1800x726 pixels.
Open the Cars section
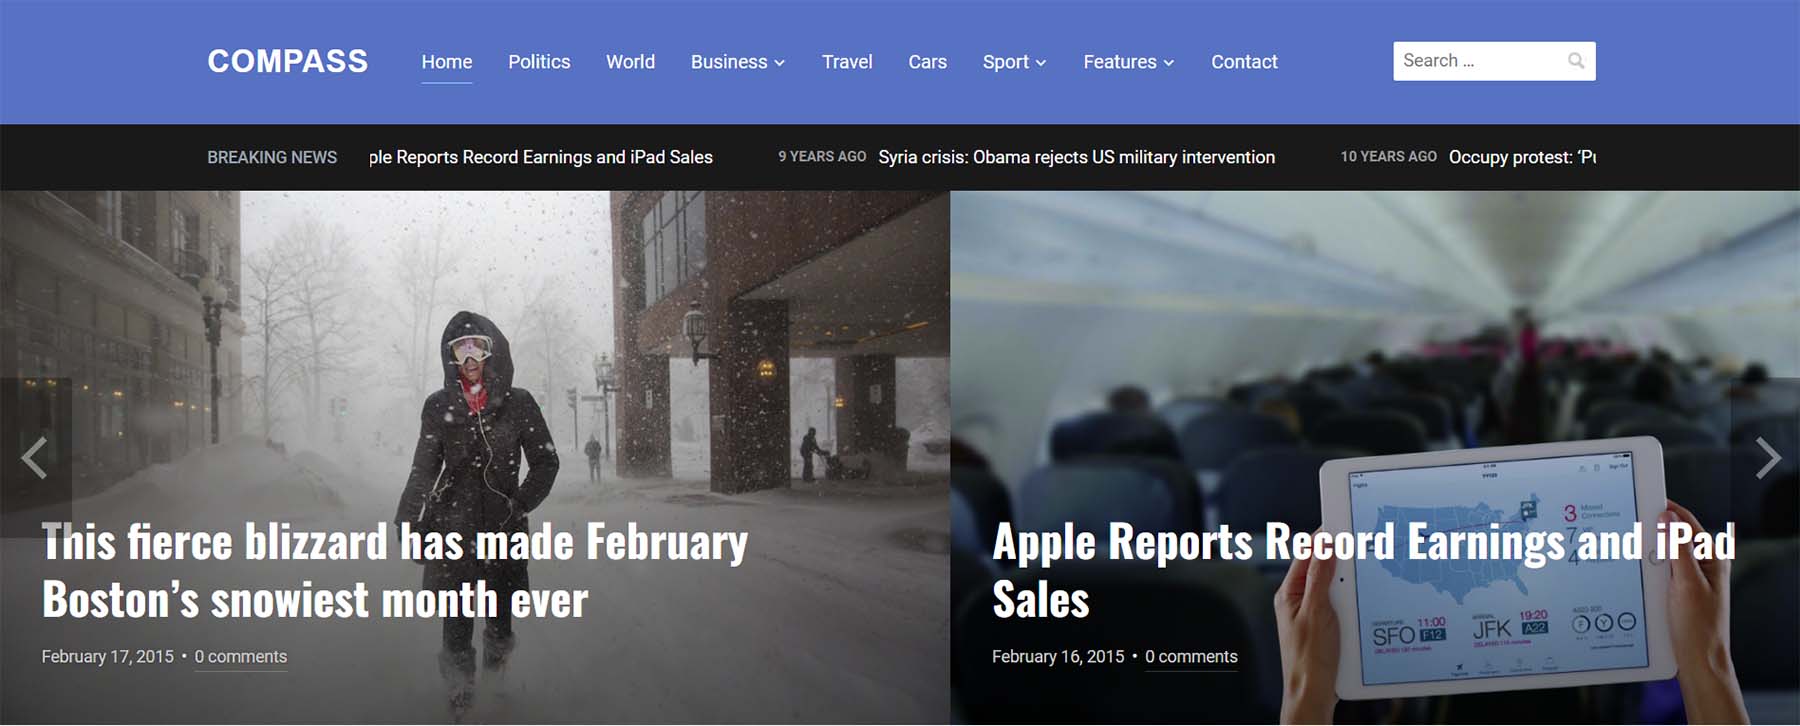click(927, 62)
